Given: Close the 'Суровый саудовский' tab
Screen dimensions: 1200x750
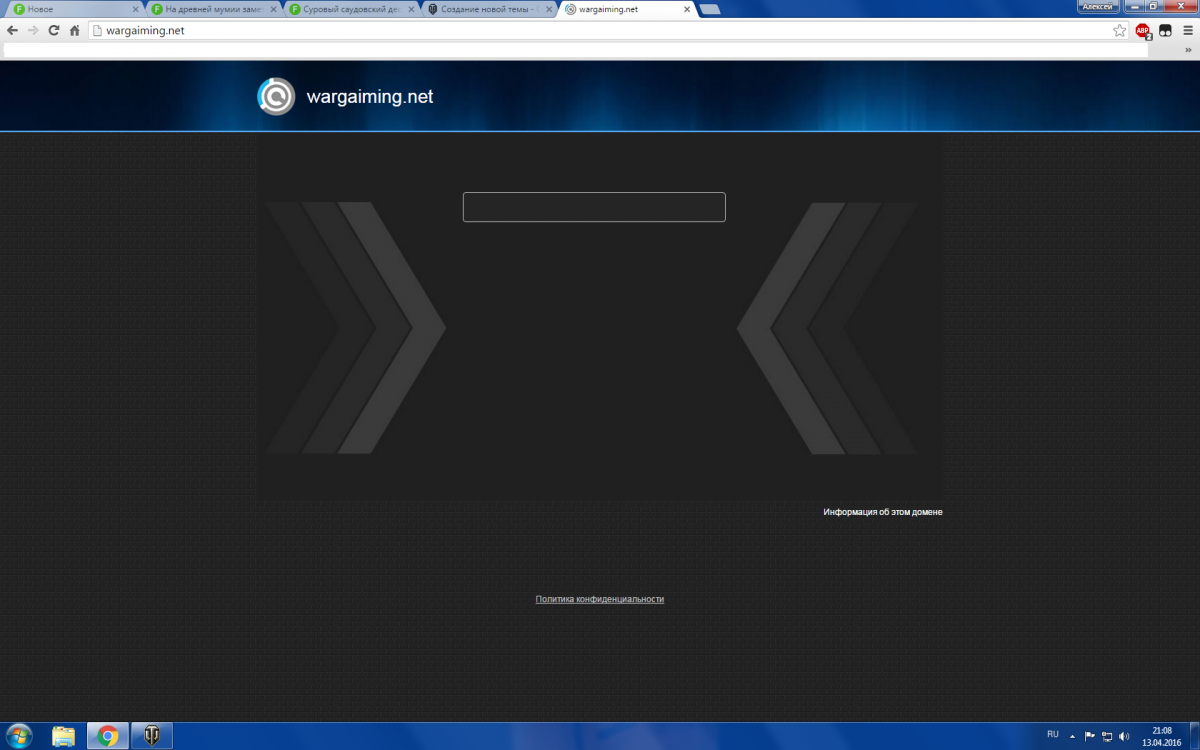Looking at the screenshot, I should coord(409,9).
